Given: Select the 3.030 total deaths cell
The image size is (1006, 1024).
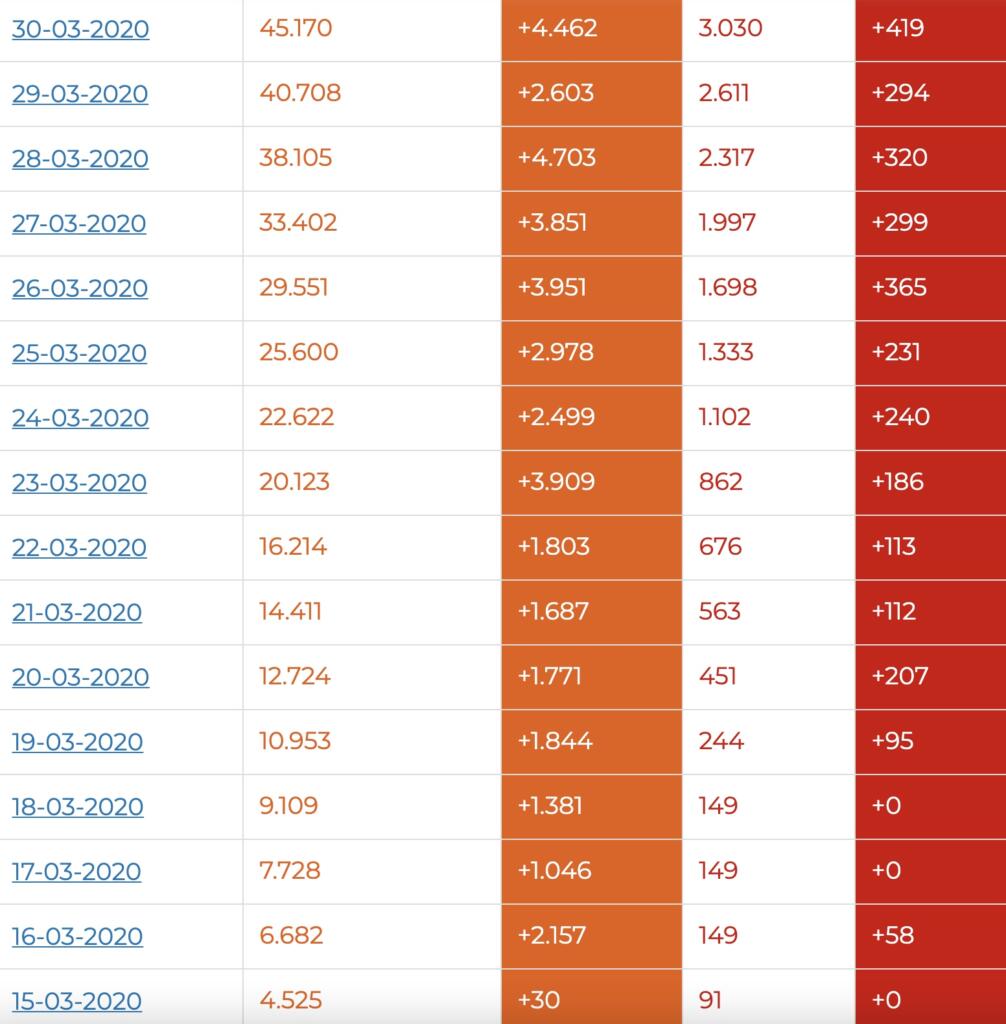Looking at the screenshot, I should (x=730, y=28).
